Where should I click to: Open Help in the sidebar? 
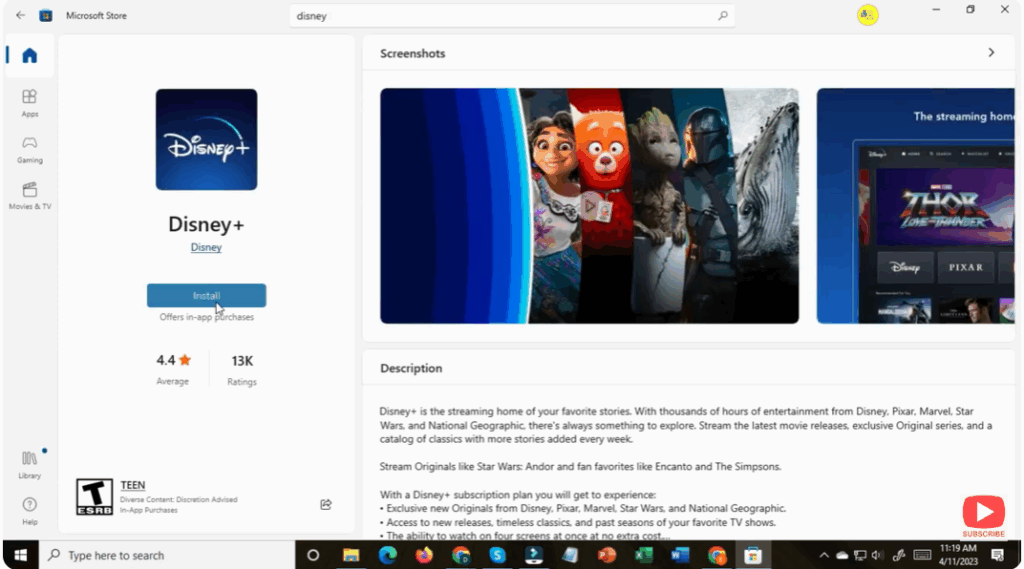coord(29,511)
